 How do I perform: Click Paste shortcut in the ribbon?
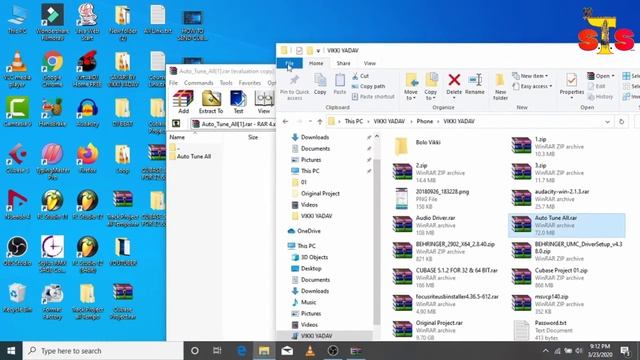[373, 97]
